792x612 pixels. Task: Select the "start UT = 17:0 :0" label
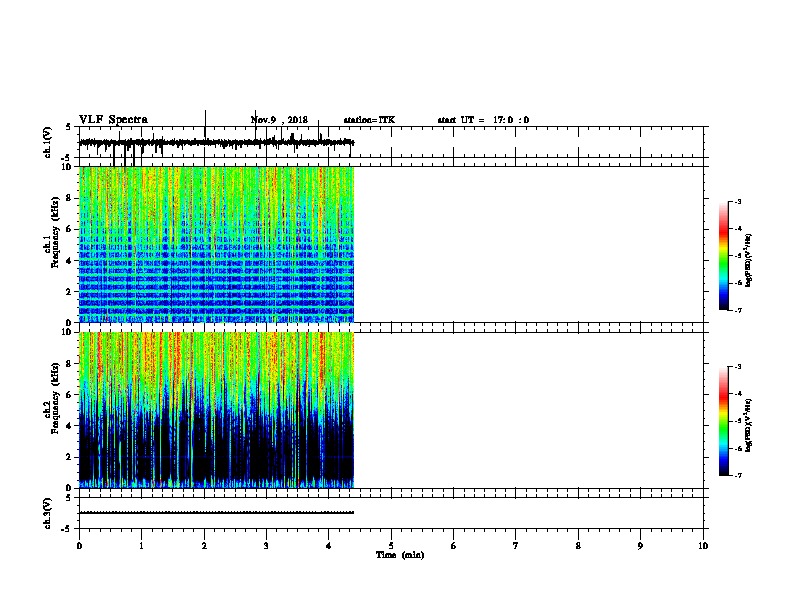[x=483, y=120]
